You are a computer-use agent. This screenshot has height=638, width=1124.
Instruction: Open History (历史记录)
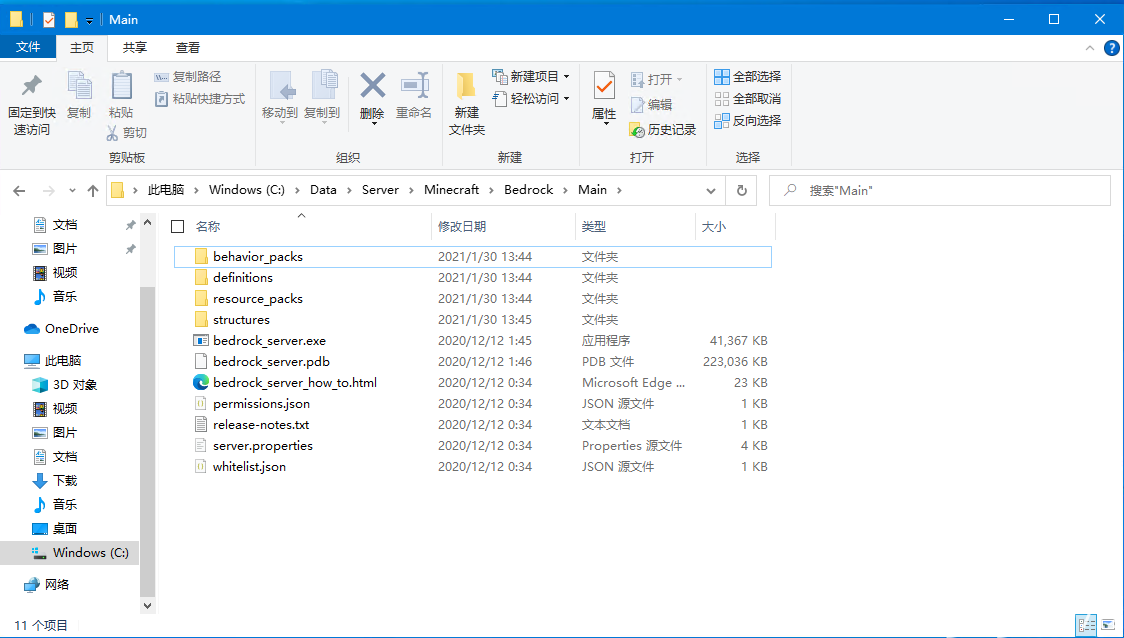(663, 130)
